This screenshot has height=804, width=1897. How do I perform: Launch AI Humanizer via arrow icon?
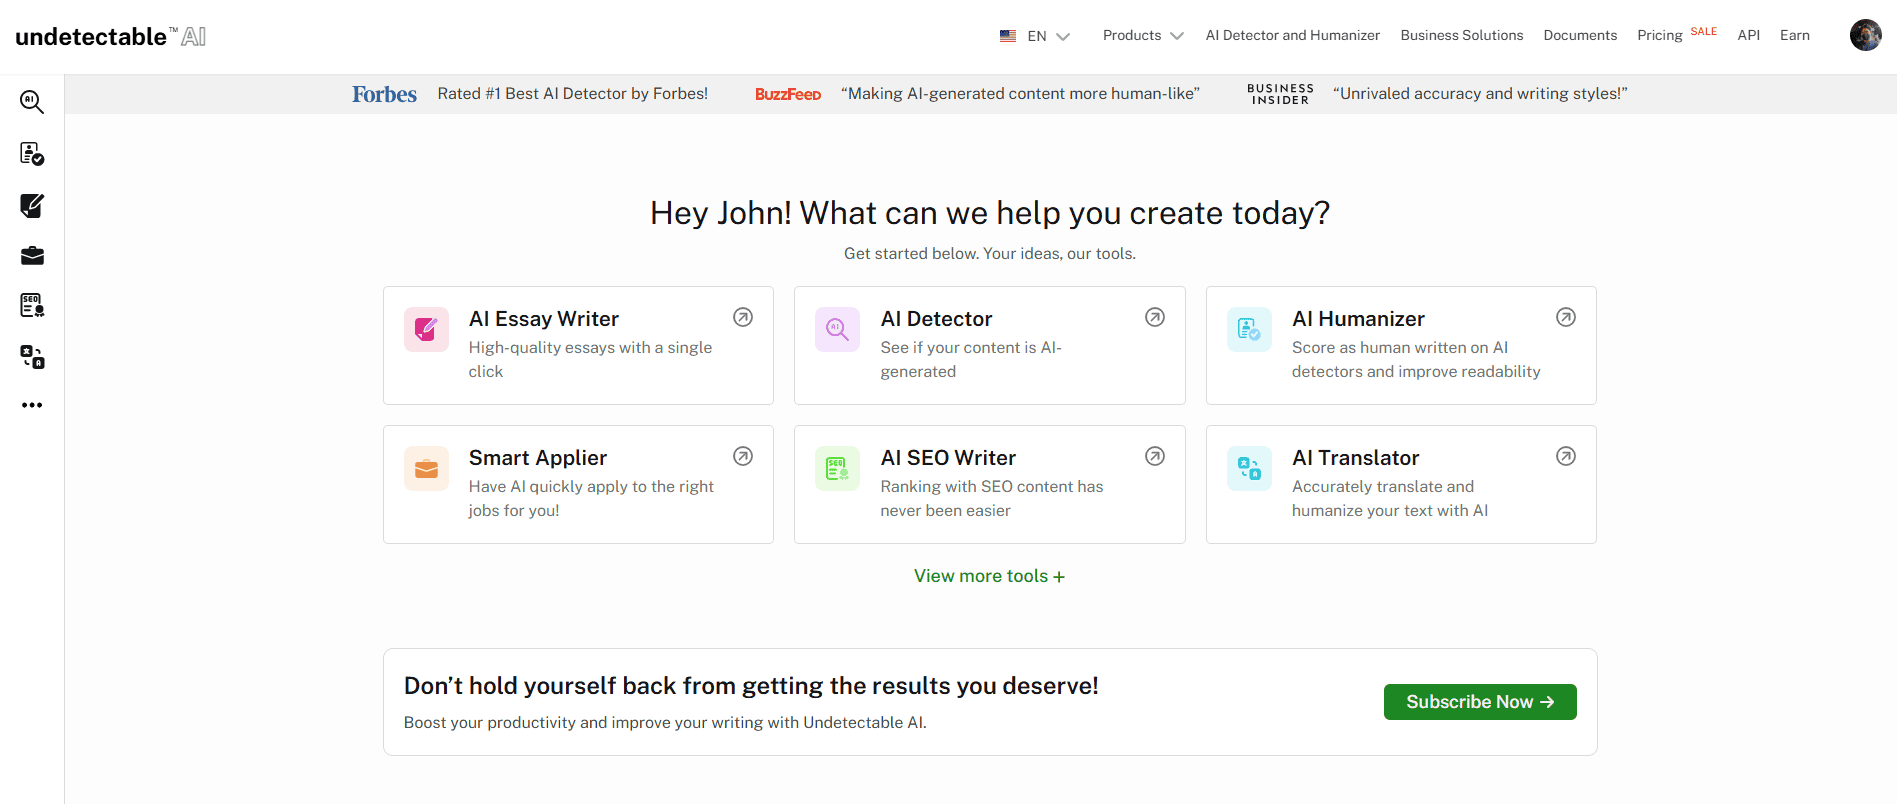pos(1566,317)
